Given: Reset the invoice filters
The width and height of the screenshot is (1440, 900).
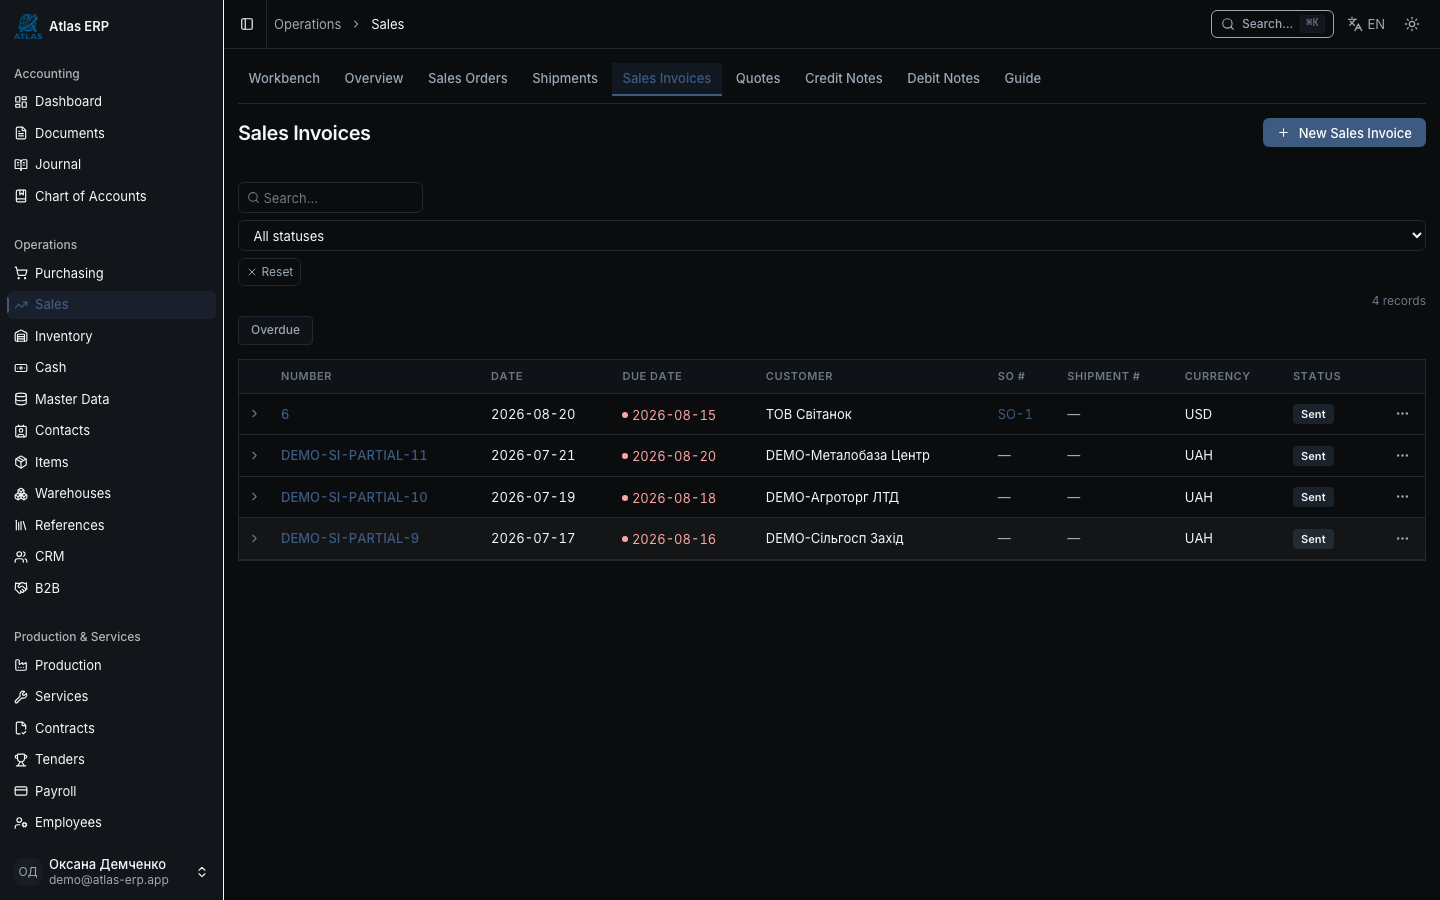Looking at the screenshot, I should [270, 272].
